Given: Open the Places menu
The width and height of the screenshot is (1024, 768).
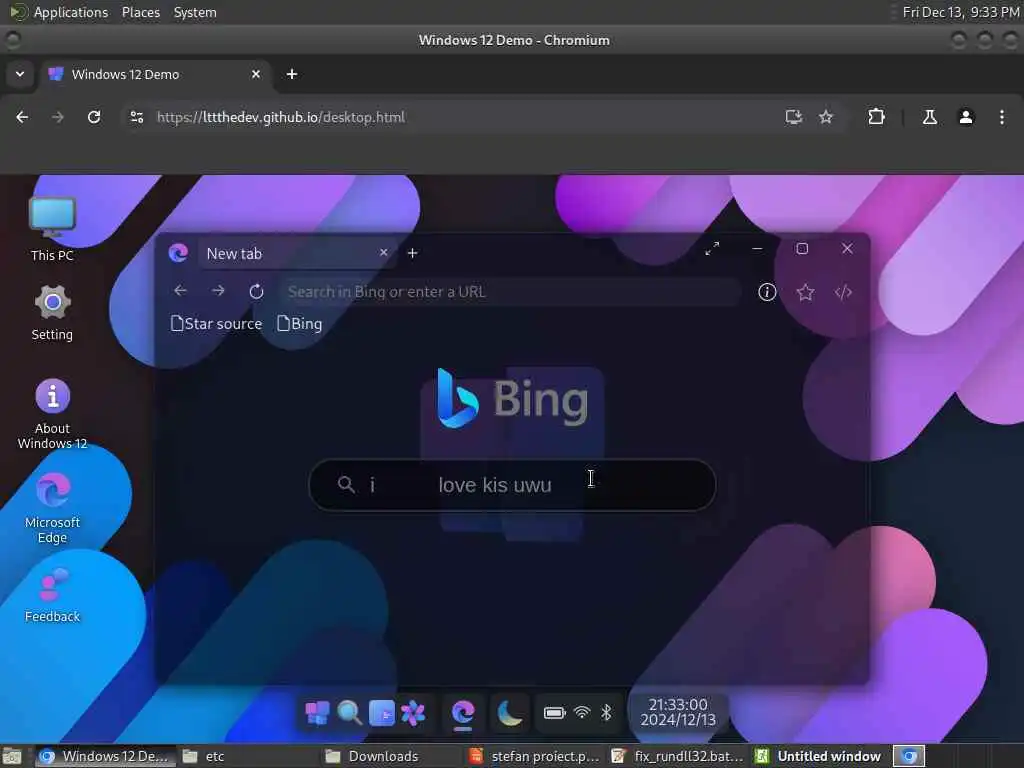Looking at the screenshot, I should [x=141, y=12].
